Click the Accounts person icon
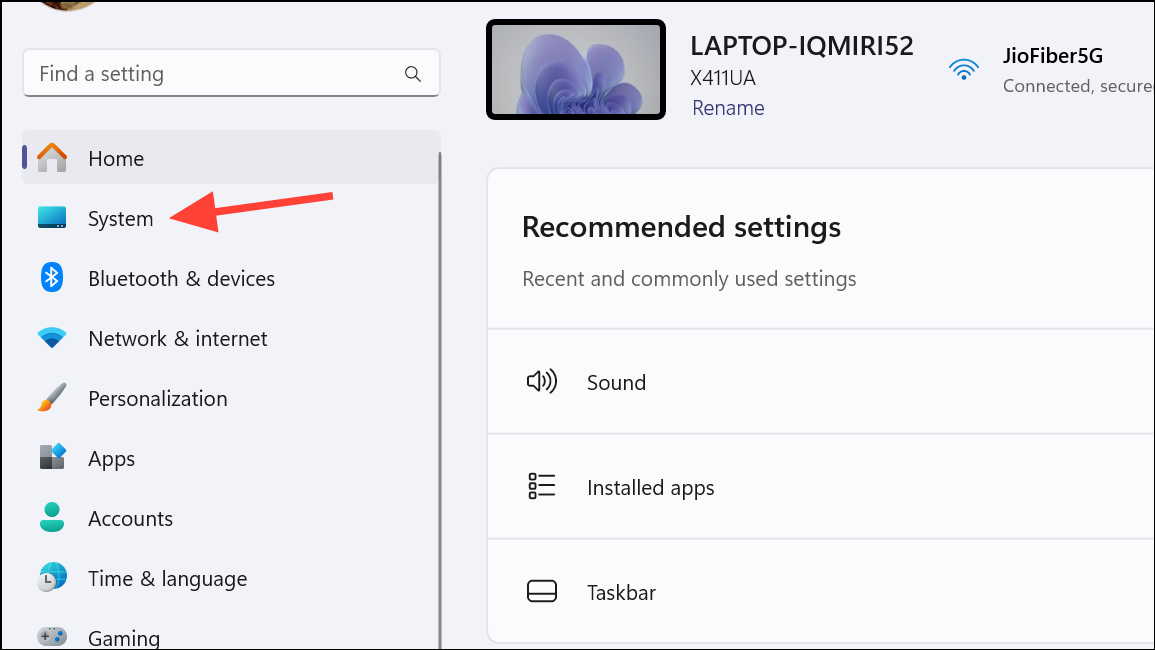The width and height of the screenshot is (1155, 650). [51, 518]
